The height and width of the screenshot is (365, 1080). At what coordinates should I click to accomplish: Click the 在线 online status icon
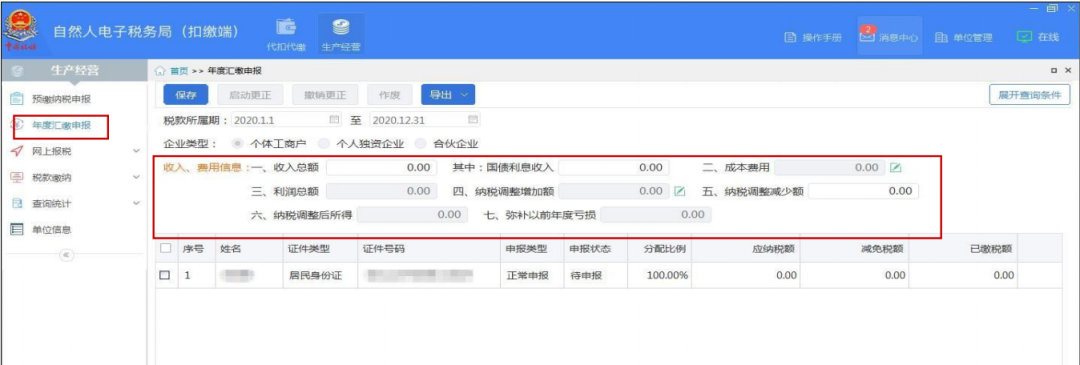[x=1024, y=37]
